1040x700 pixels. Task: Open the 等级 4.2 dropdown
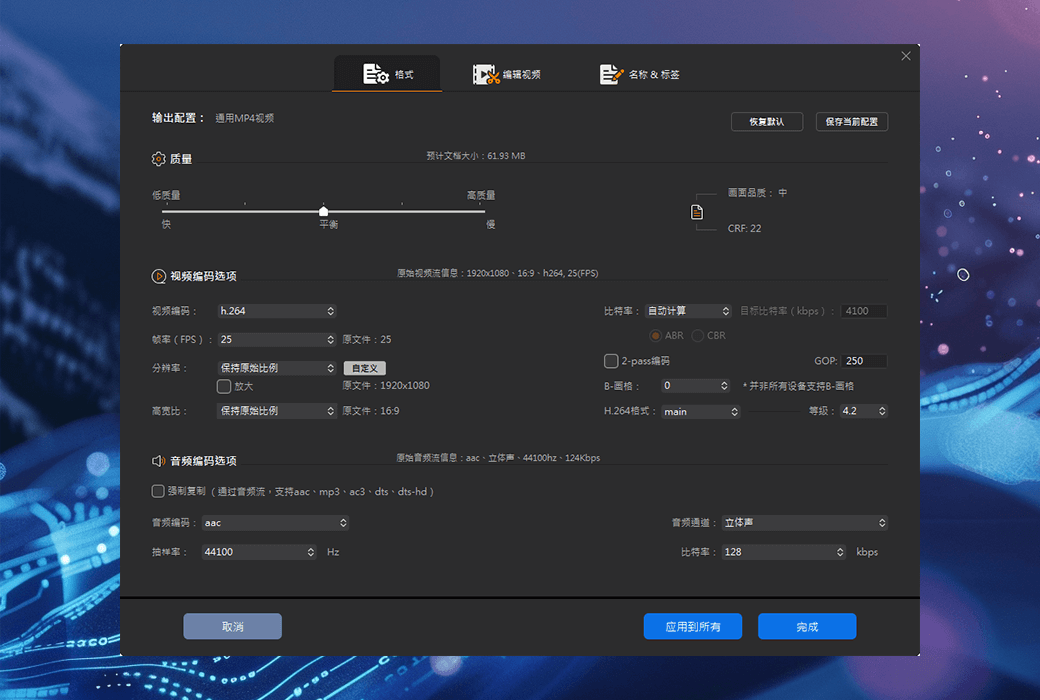coord(864,411)
